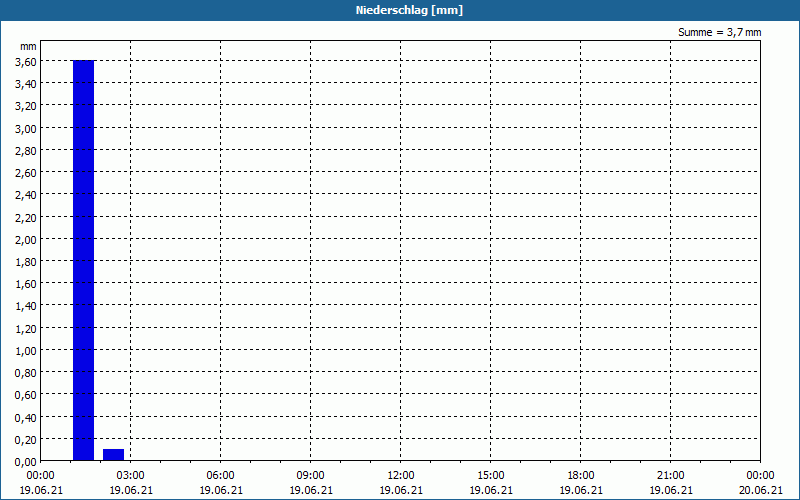This screenshot has width=800, height=500.
Task: Click the tall 3,60 mm precipitation bar
Action: point(84,260)
